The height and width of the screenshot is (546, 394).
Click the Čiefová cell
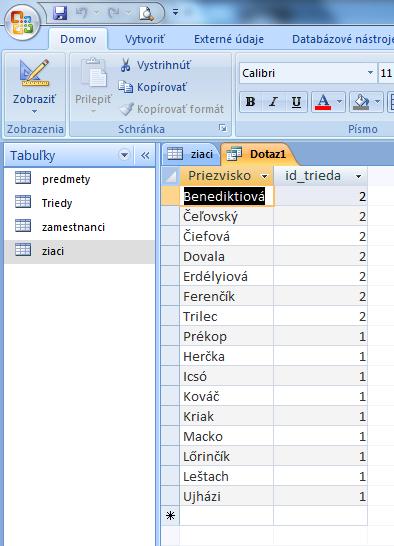(227, 236)
